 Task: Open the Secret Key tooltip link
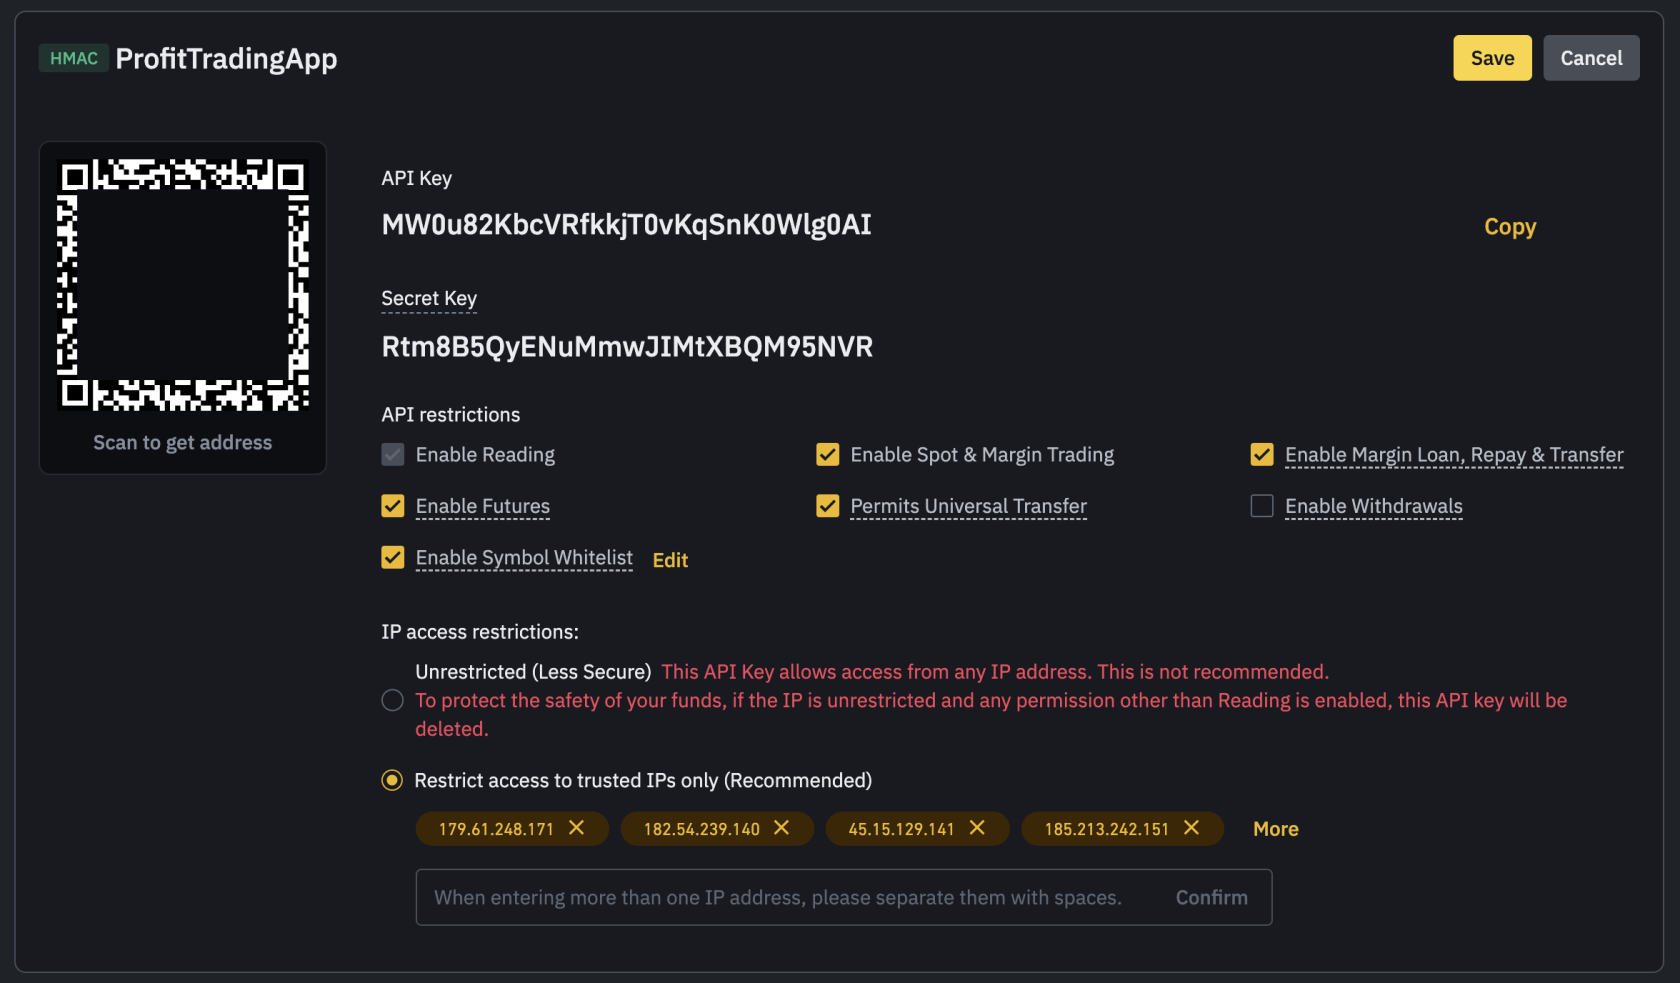[x=429, y=298]
